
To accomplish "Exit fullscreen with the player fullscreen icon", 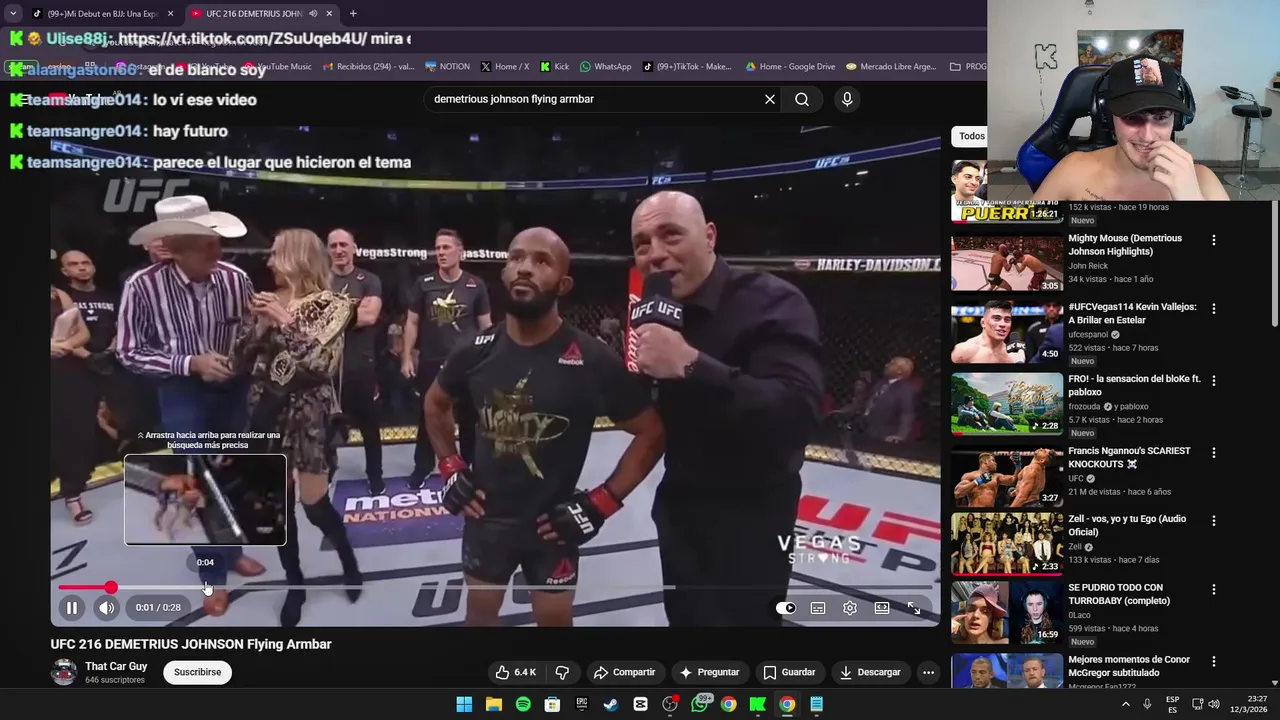I will (914, 608).
